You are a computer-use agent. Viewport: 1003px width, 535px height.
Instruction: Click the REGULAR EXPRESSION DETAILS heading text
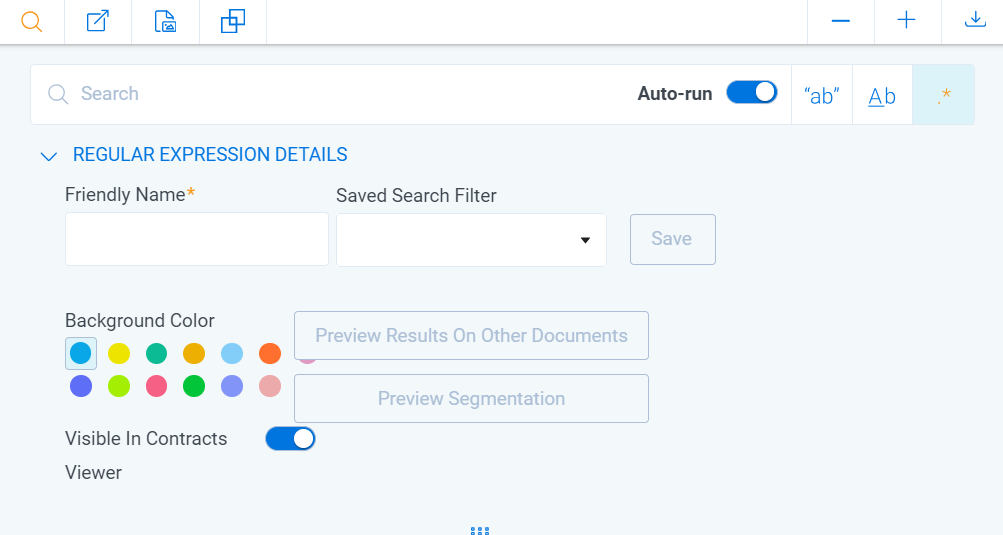coord(210,154)
